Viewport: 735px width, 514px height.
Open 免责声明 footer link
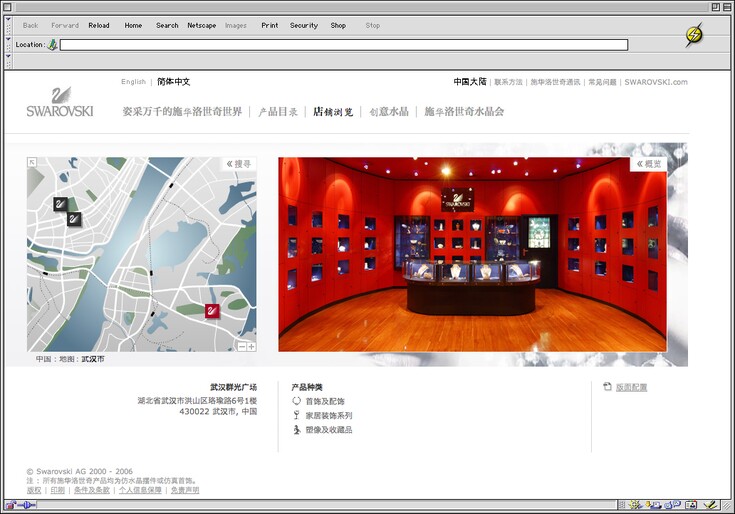(x=185, y=490)
